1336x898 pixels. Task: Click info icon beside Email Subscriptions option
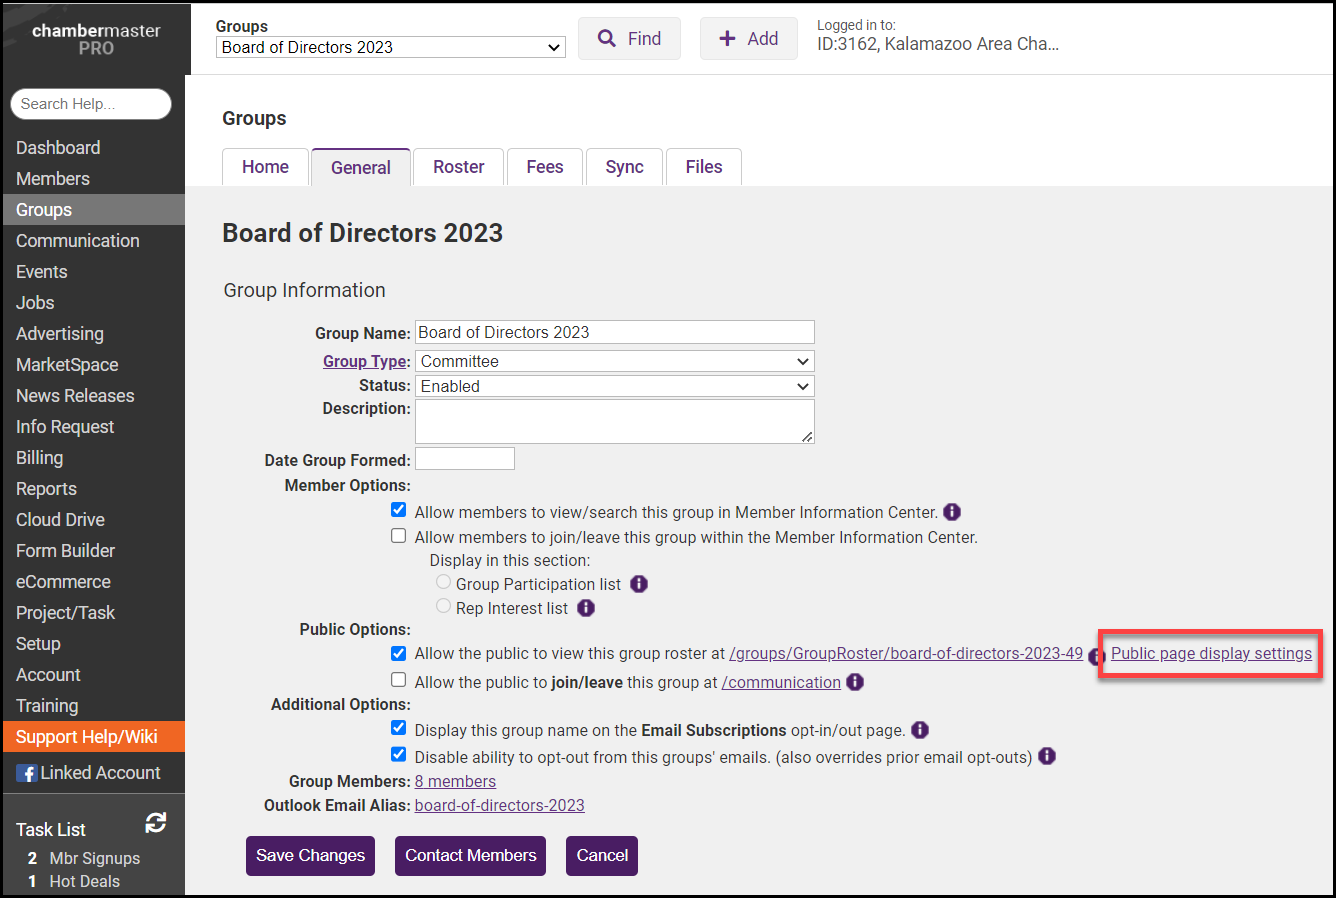click(920, 730)
